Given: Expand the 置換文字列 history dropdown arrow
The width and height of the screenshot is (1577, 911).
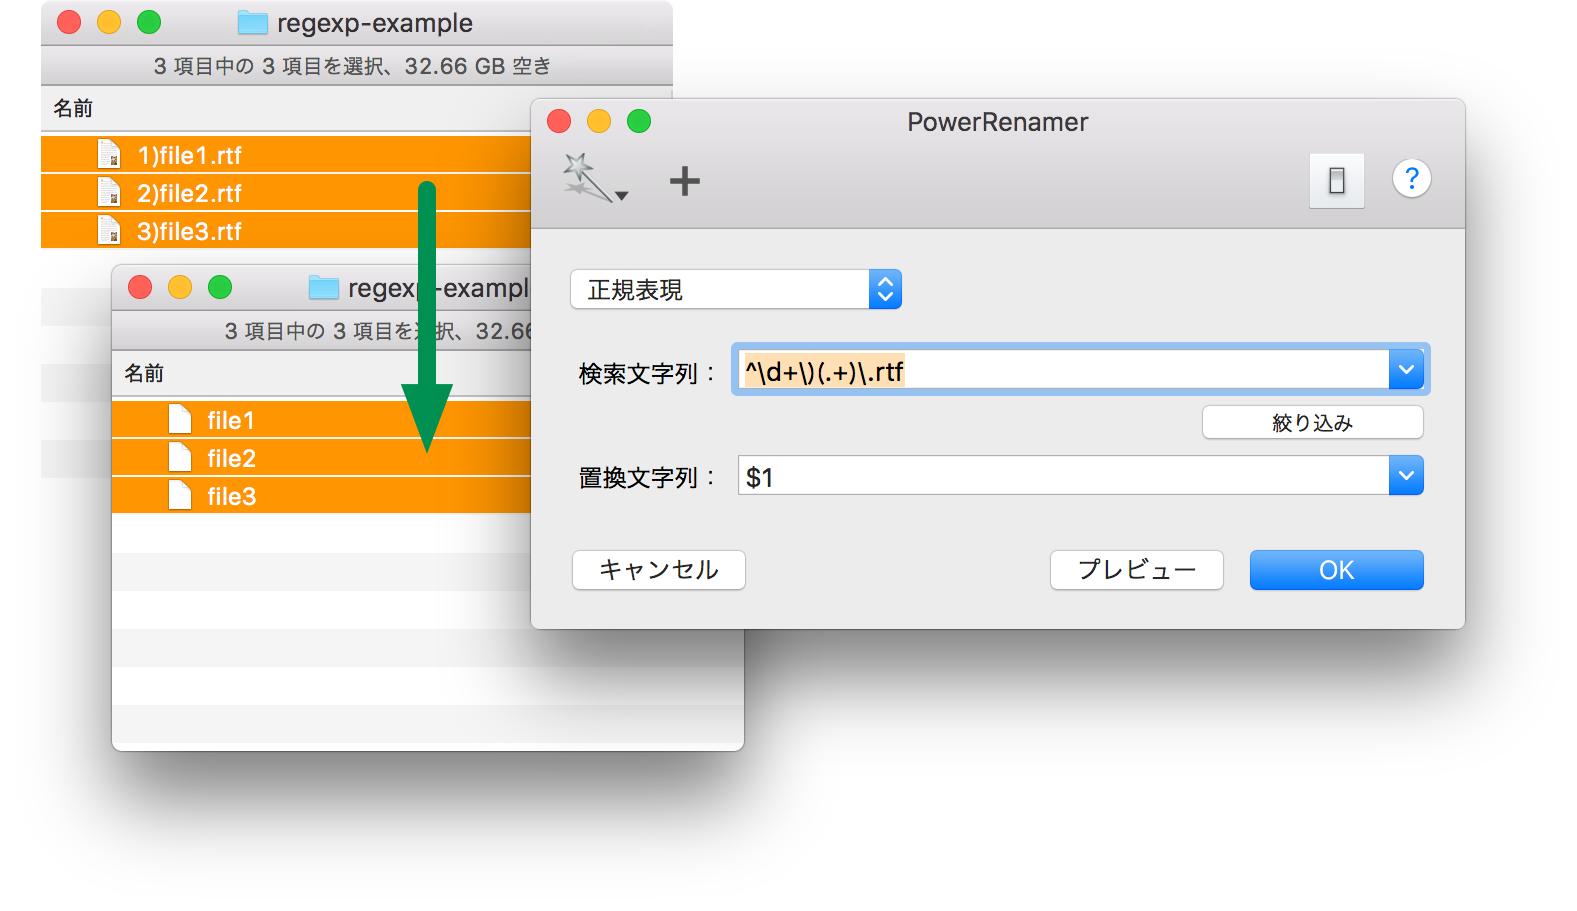Looking at the screenshot, I should (x=1406, y=476).
